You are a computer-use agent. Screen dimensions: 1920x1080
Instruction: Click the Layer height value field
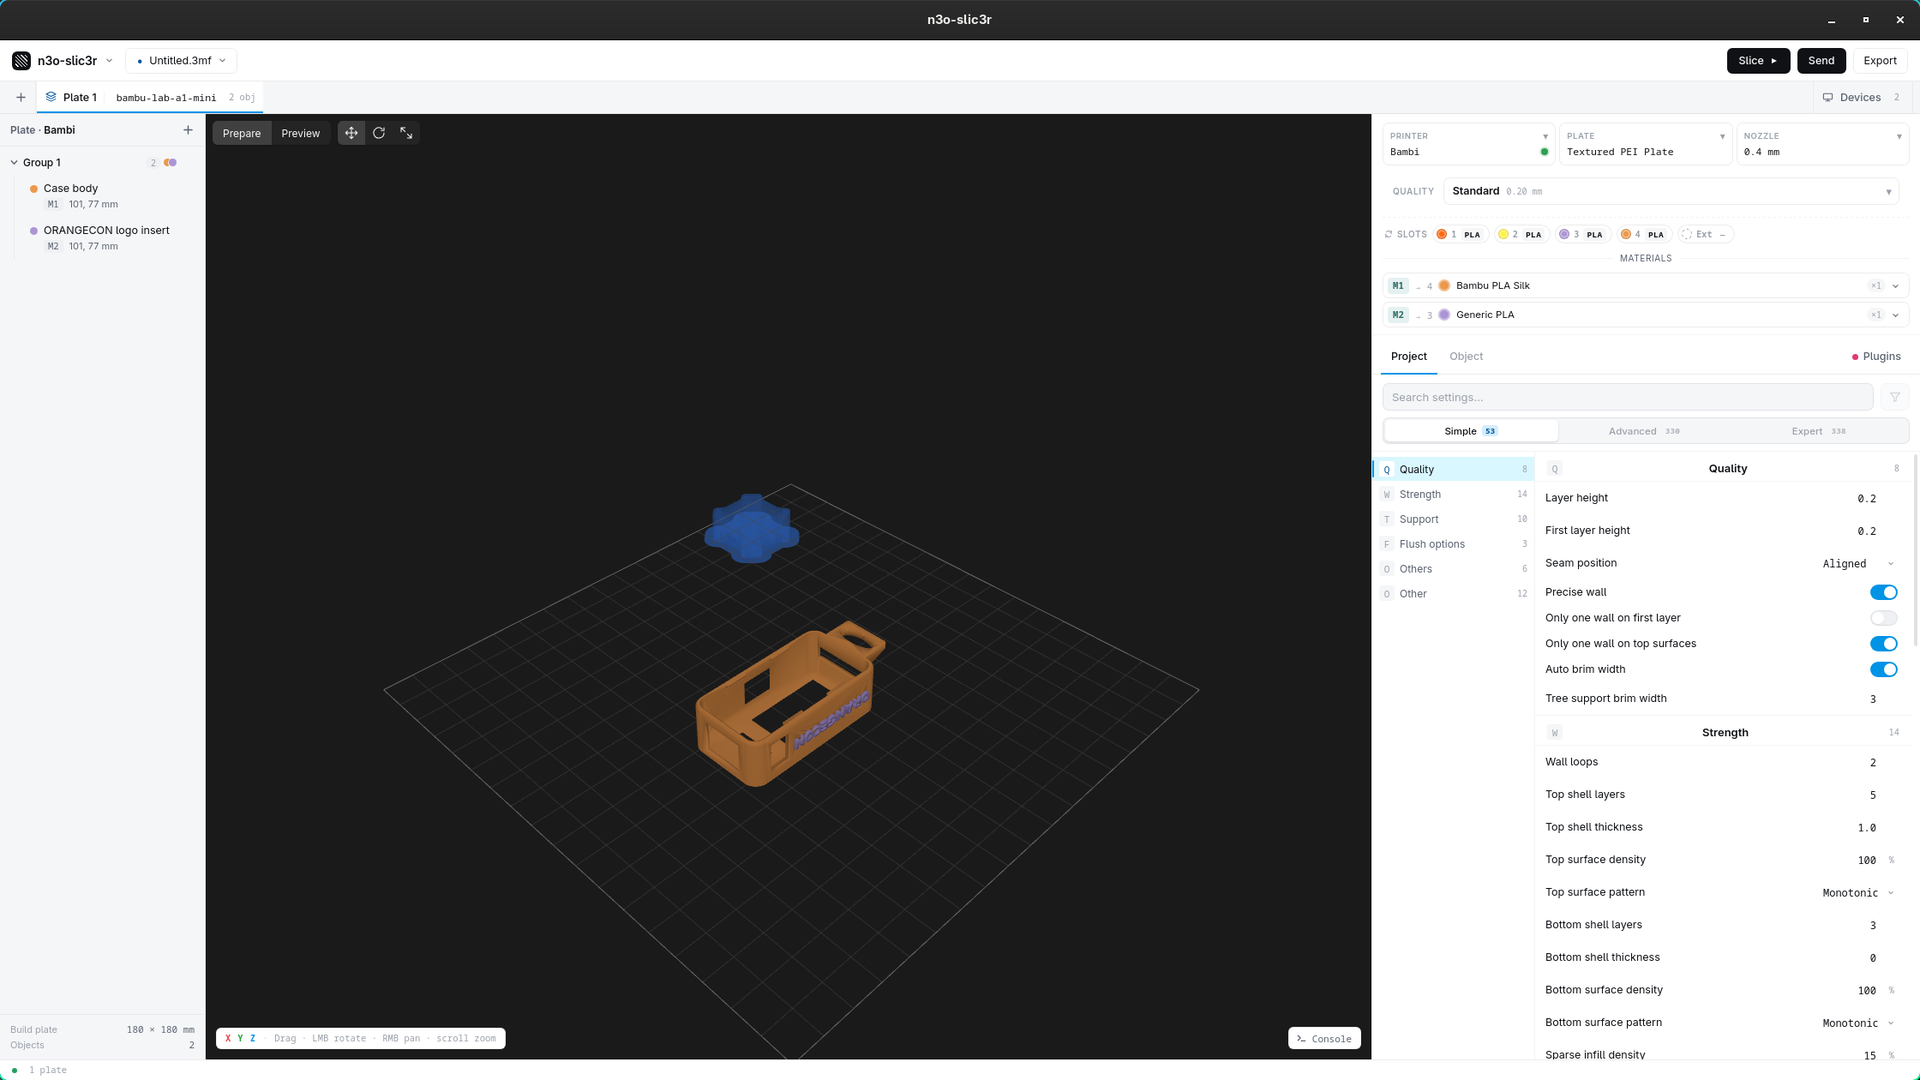(x=1866, y=499)
